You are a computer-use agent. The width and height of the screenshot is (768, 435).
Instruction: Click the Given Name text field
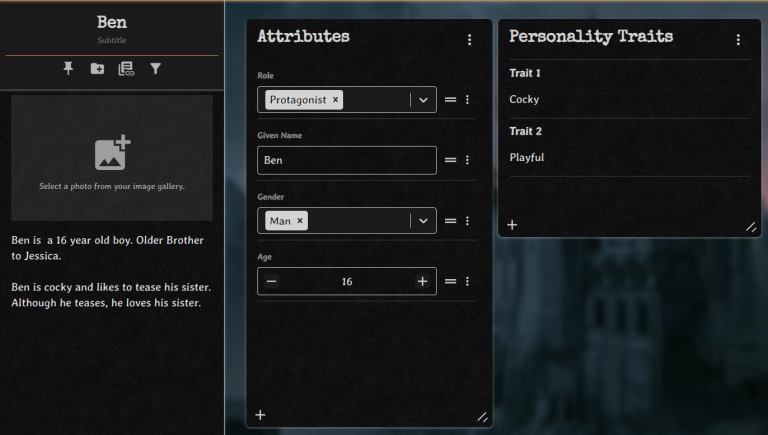pyautogui.click(x=346, y=160)
